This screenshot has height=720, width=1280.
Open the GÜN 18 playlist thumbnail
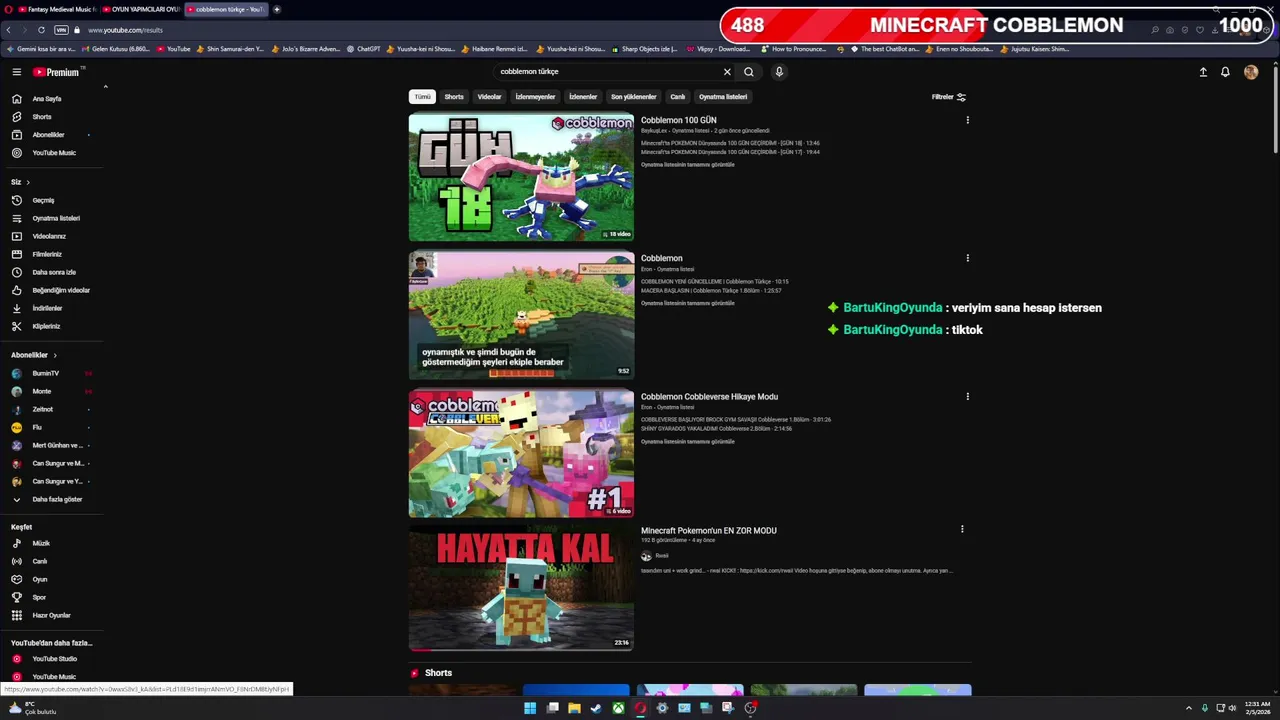click(x=521, y=177)
